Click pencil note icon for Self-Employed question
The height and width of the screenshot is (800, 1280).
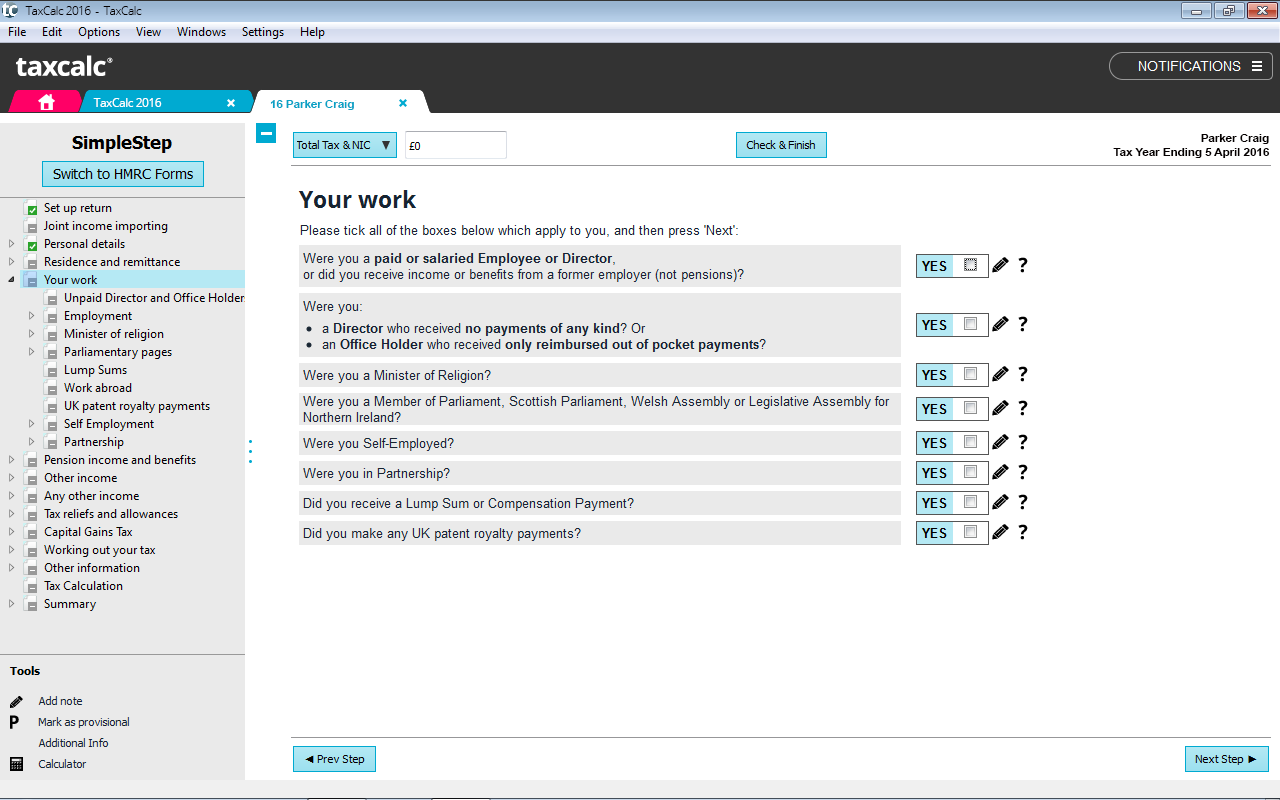point(1000,443)
